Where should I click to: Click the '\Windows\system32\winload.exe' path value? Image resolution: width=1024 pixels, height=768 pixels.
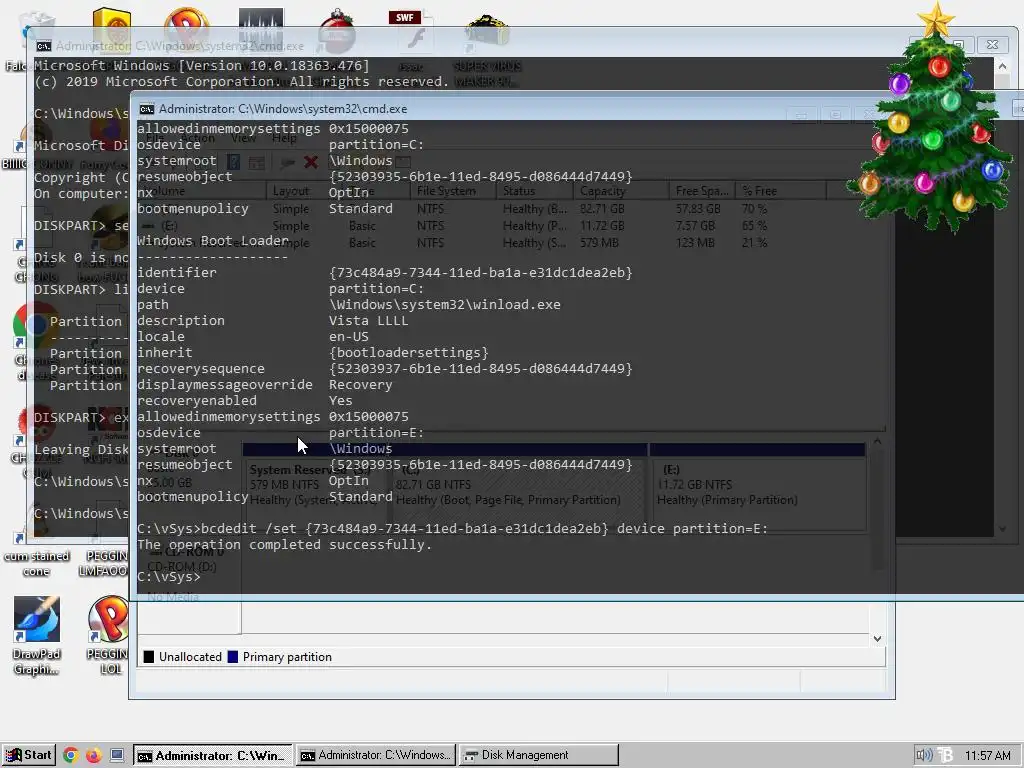tap(445, 305)
